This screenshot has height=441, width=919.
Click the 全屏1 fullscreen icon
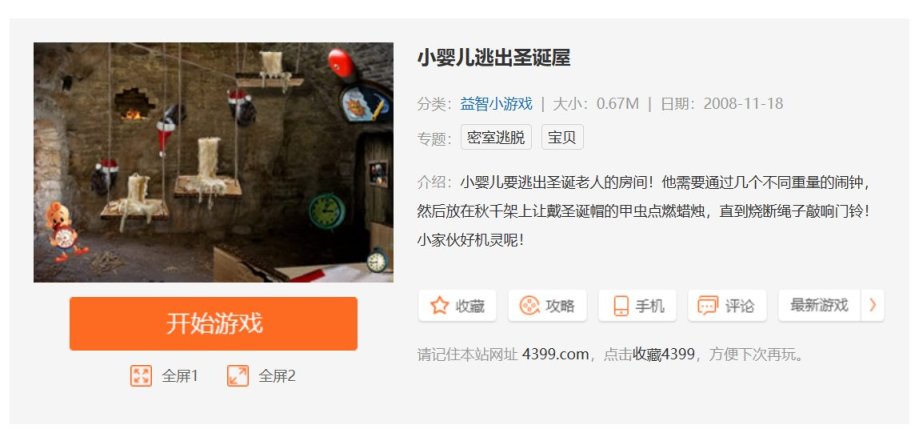pos(141,376)
